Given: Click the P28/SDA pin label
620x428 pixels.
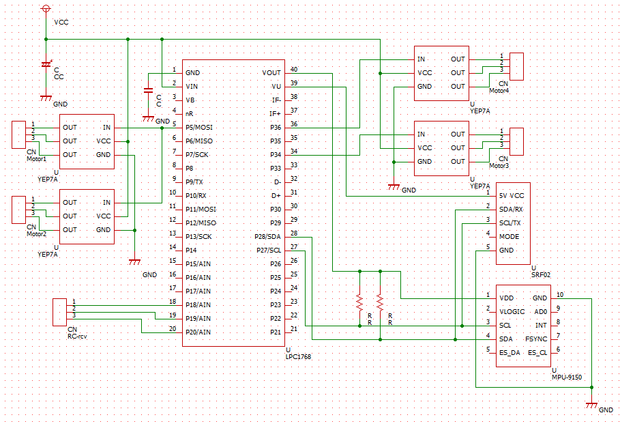Looking at the screenshot, I should coord(267,235).
